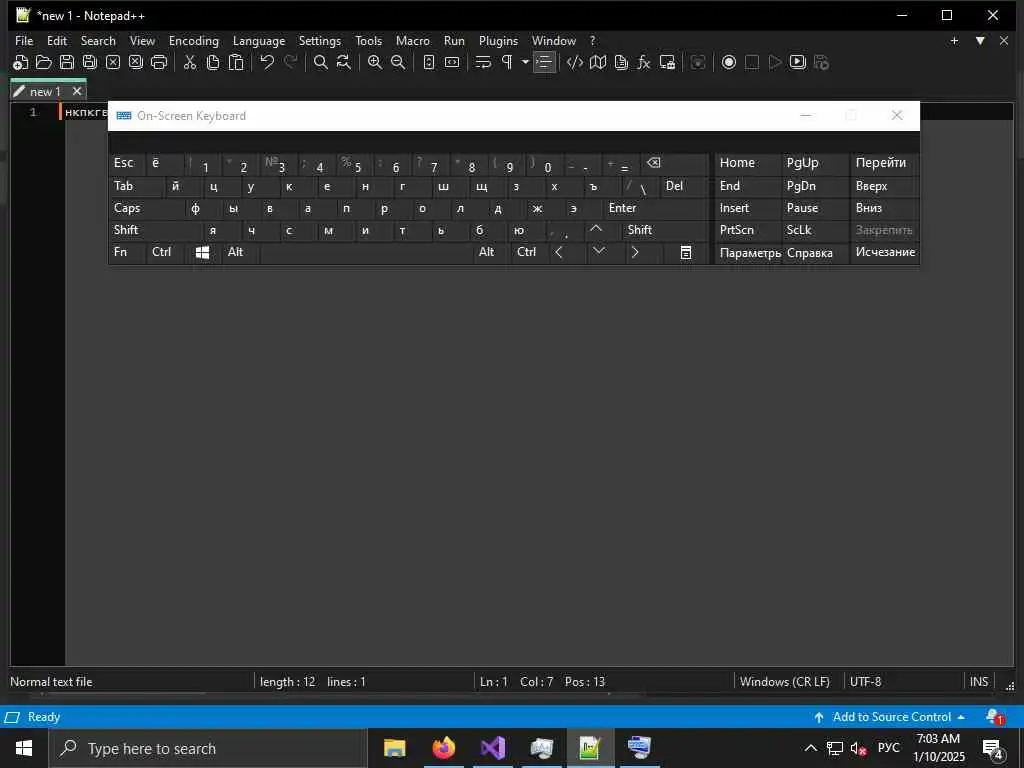
Task: Click the Перейти key
Action: coord(885,163)
